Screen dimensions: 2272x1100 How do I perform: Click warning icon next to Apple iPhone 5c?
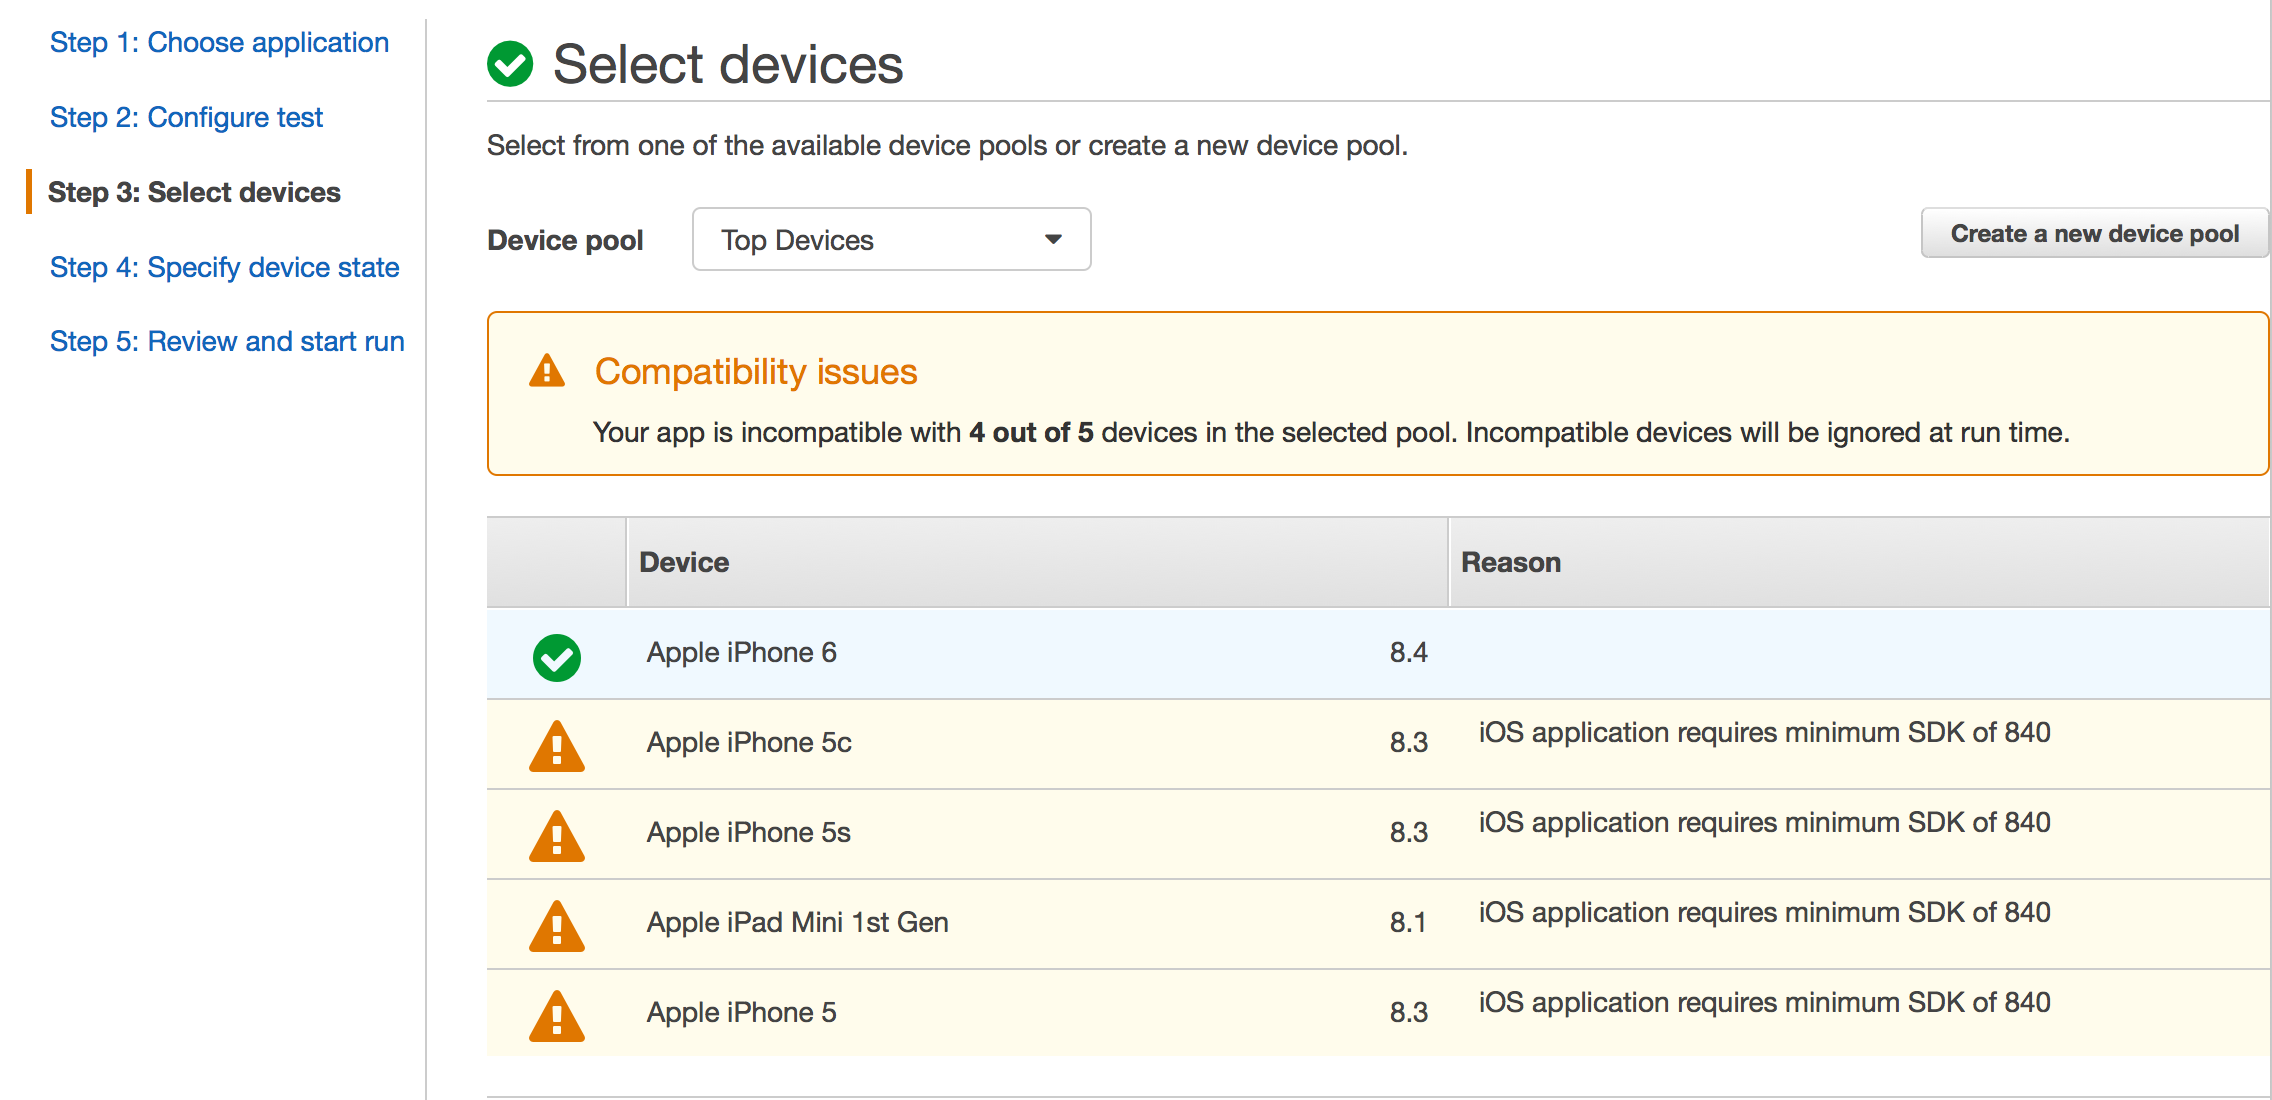557,747
